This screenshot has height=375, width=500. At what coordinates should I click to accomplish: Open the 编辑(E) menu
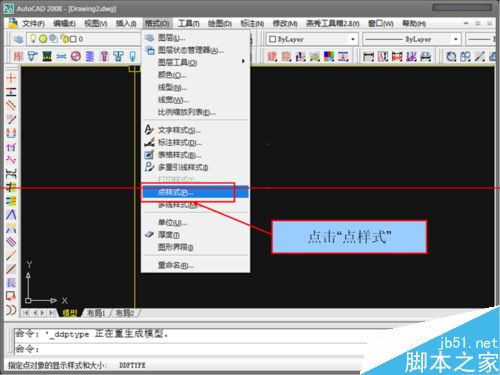[x=64, y=24]
